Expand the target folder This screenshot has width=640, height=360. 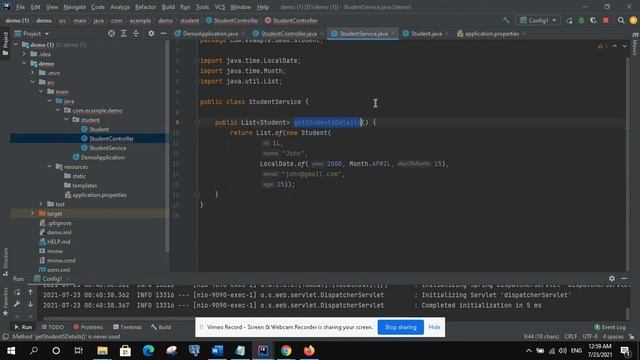coord(32,213)
